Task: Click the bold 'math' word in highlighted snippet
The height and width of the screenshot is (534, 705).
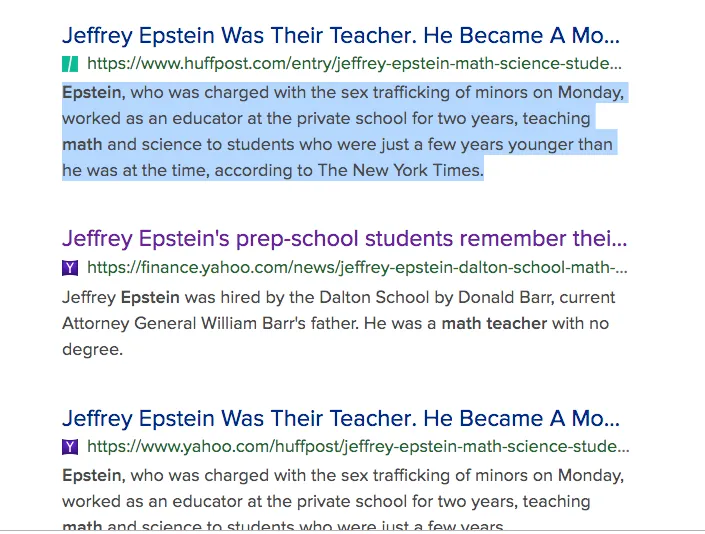Action: coord(82,145)
